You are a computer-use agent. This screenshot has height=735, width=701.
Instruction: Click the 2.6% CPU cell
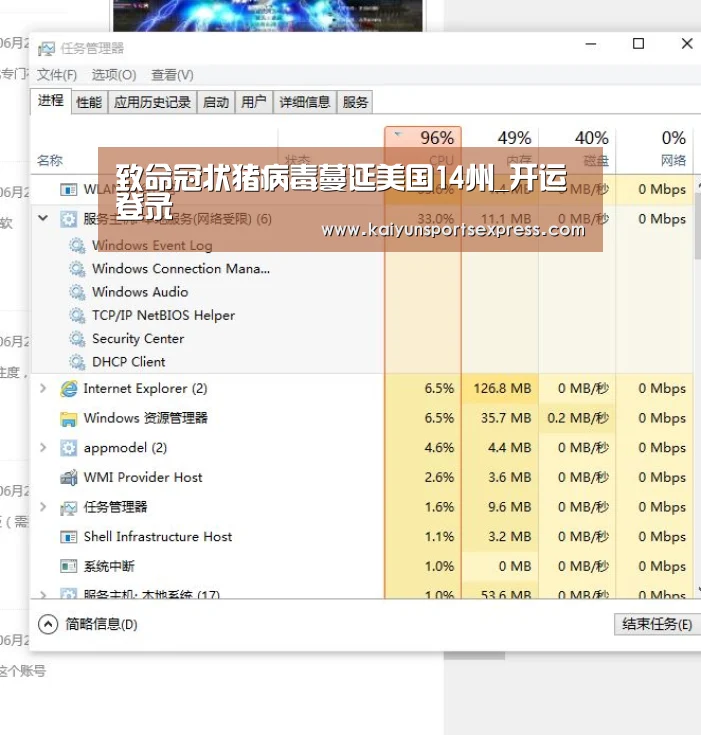point(423,478)
